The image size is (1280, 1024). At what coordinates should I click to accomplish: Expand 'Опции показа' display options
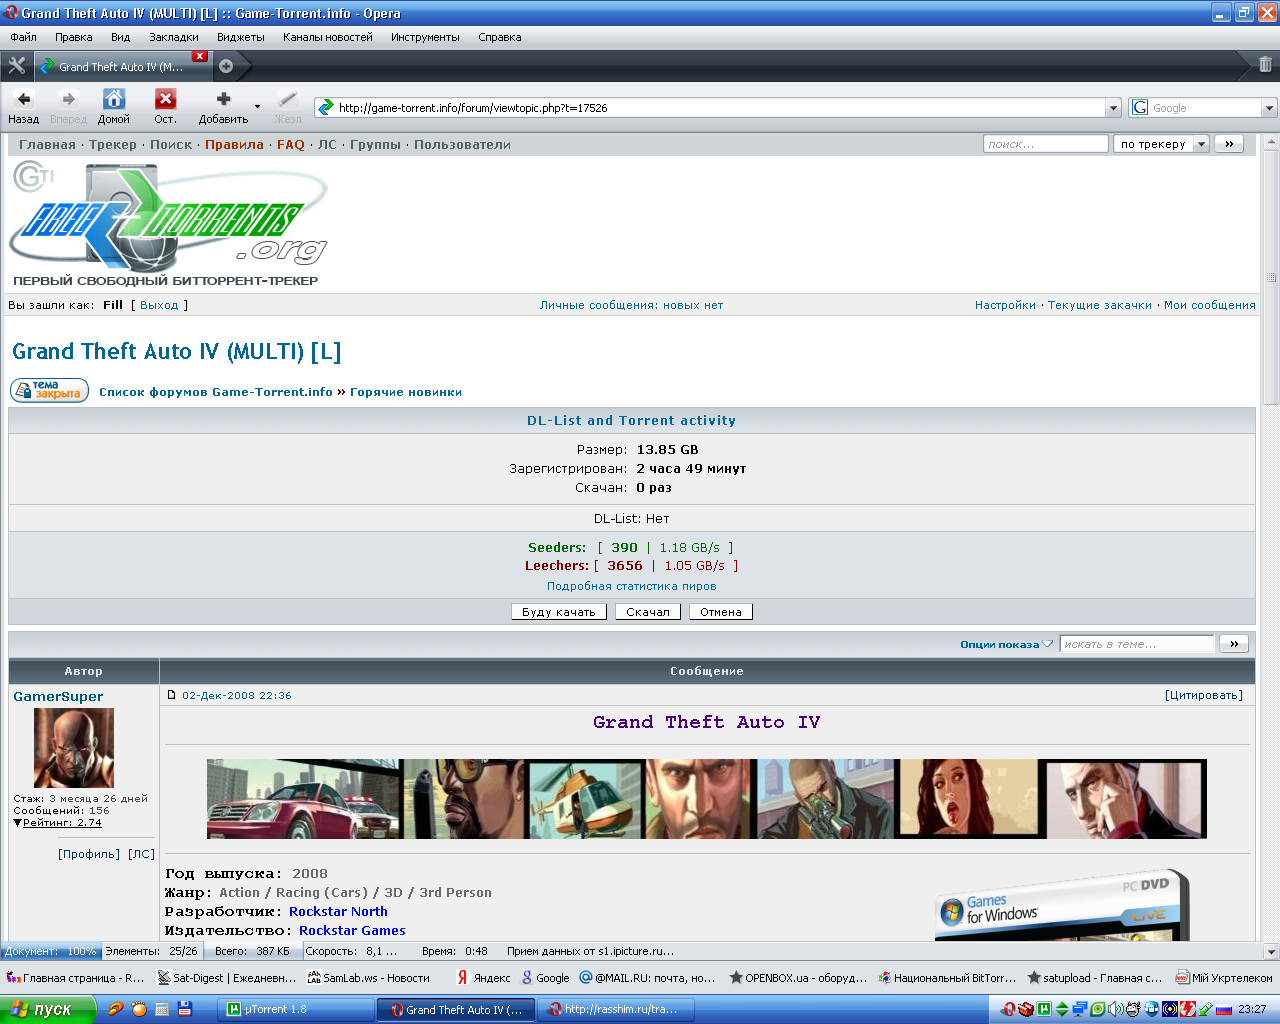click(1006, 644)
